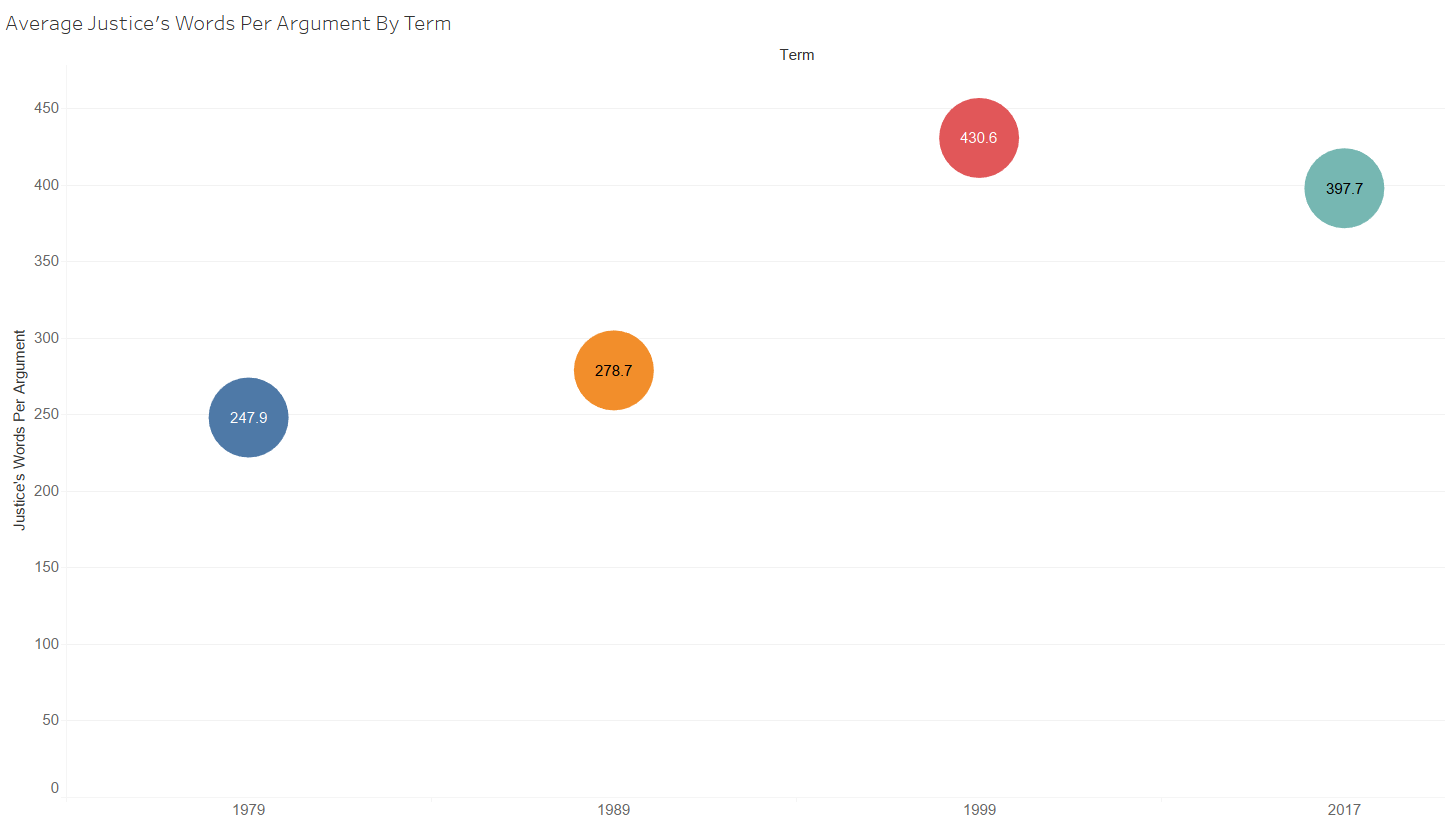
Task: Select the 2017 term axis label
Action: [x=1344, y=809]
